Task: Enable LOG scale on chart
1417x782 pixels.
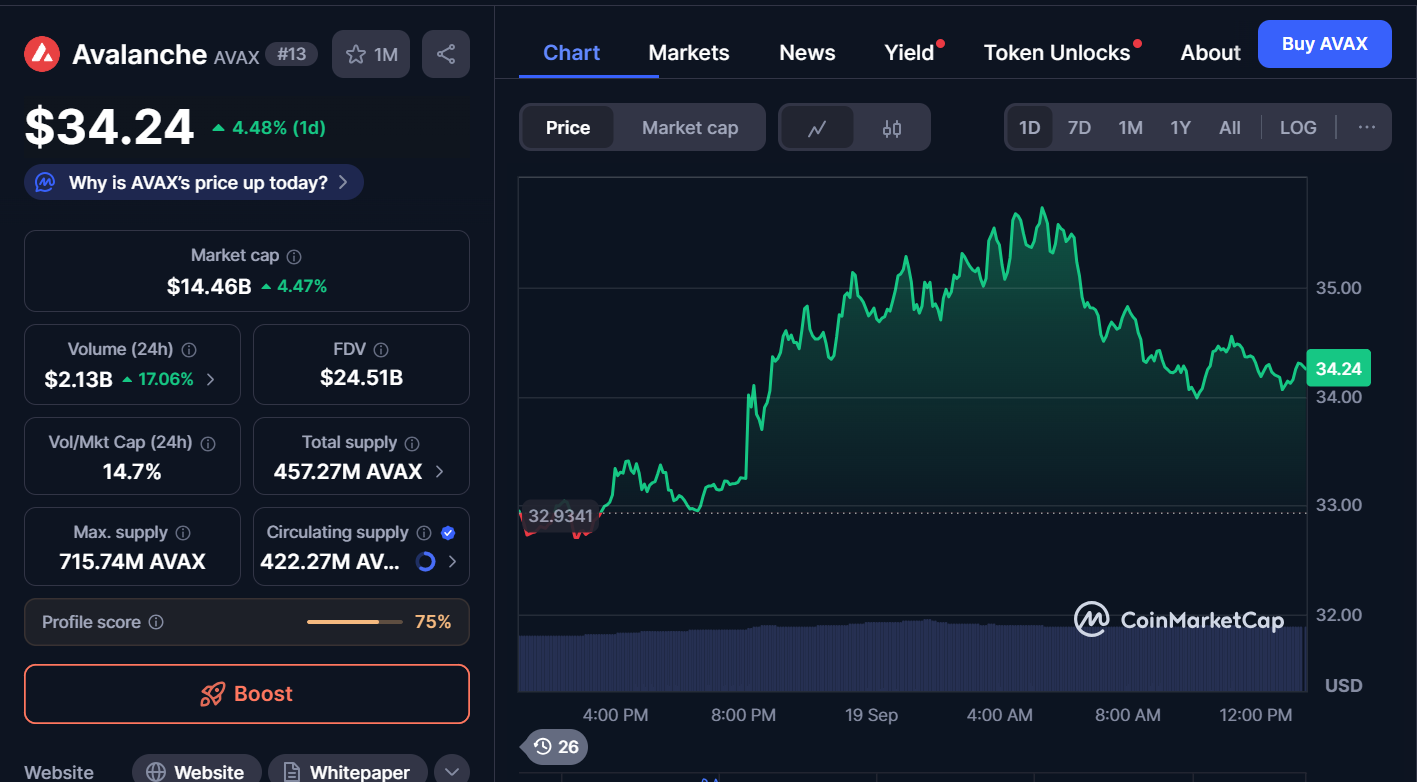Action: tap(1298, 128)
